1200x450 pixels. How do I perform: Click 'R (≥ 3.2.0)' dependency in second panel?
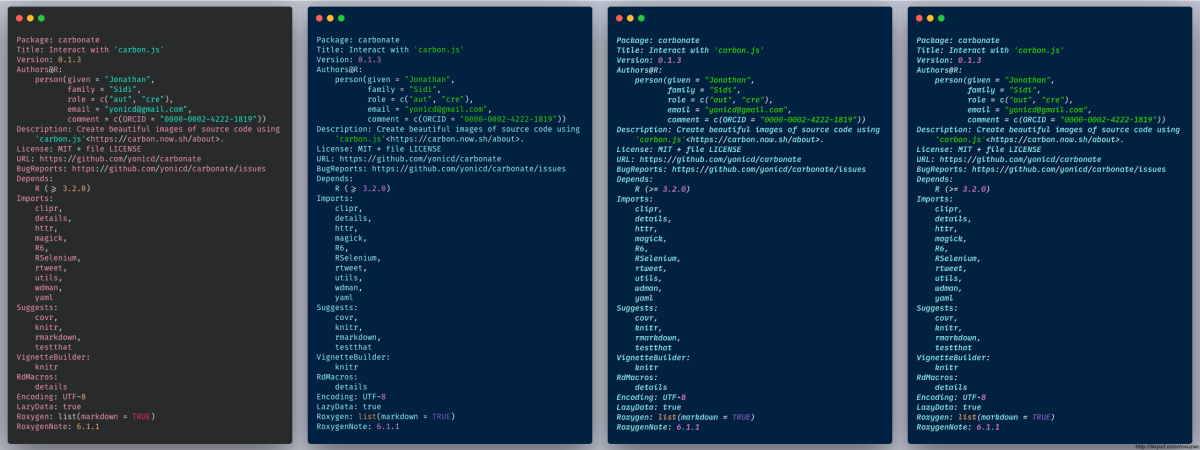click(x=362, y=189)
